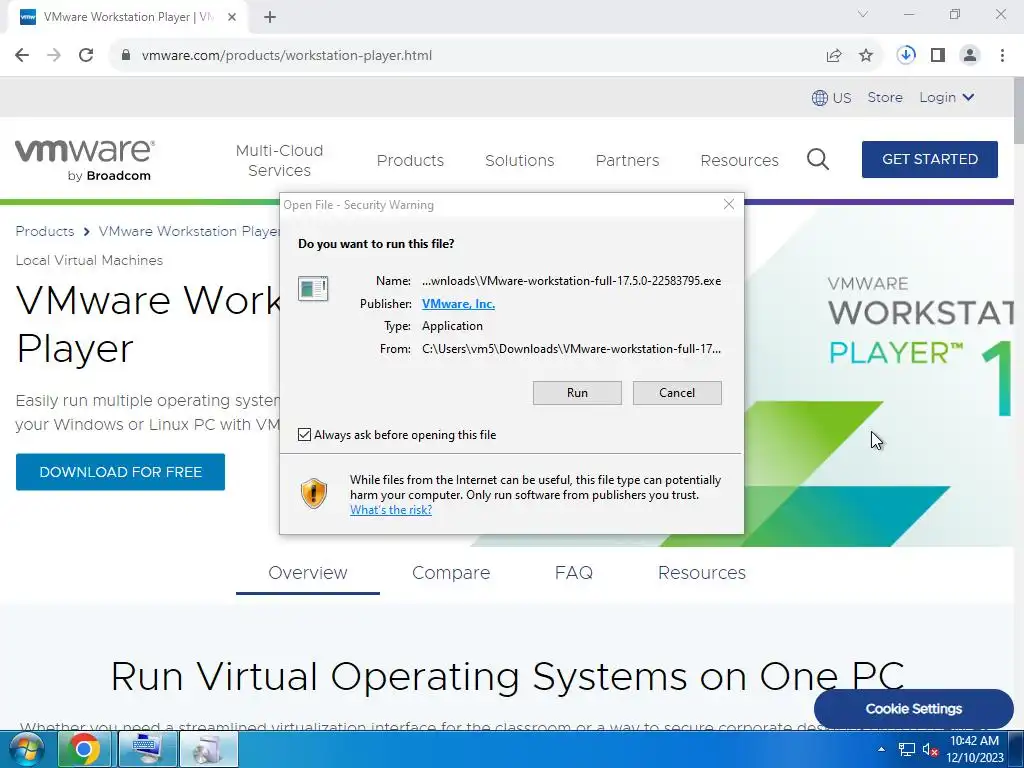Click DOWNLOAD FOR FREE button
Viewport: 1024px width, 768px height.
click(121, 472)
